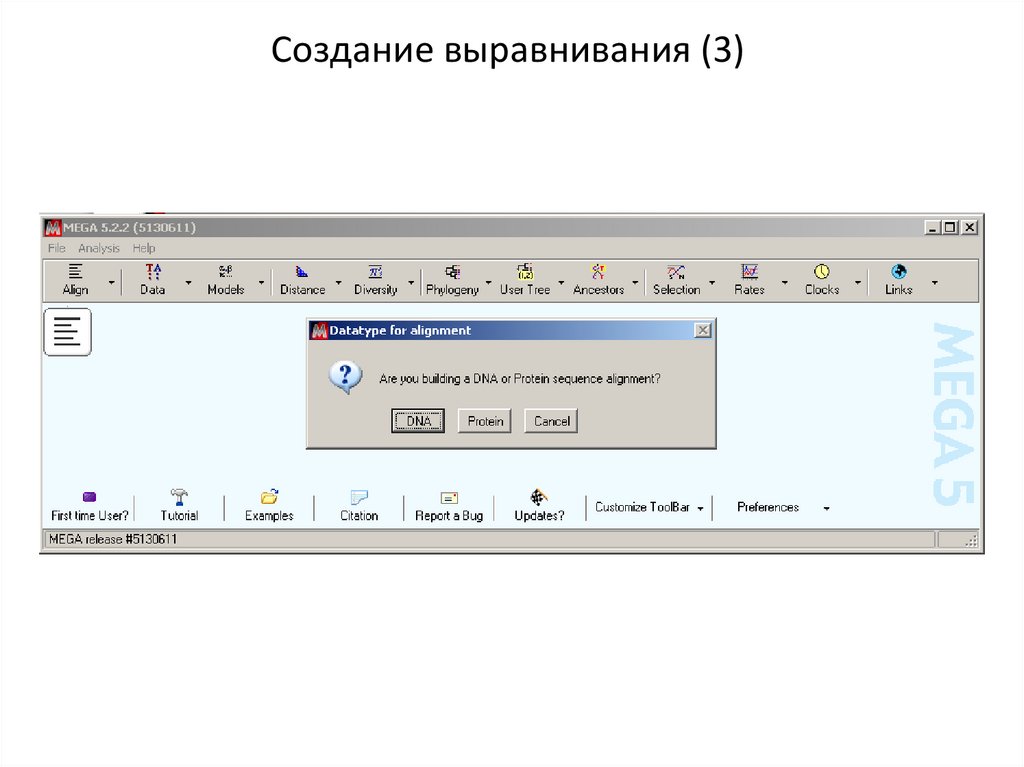
Task: Click the Report a Bug icon
Action: (449, 506)
